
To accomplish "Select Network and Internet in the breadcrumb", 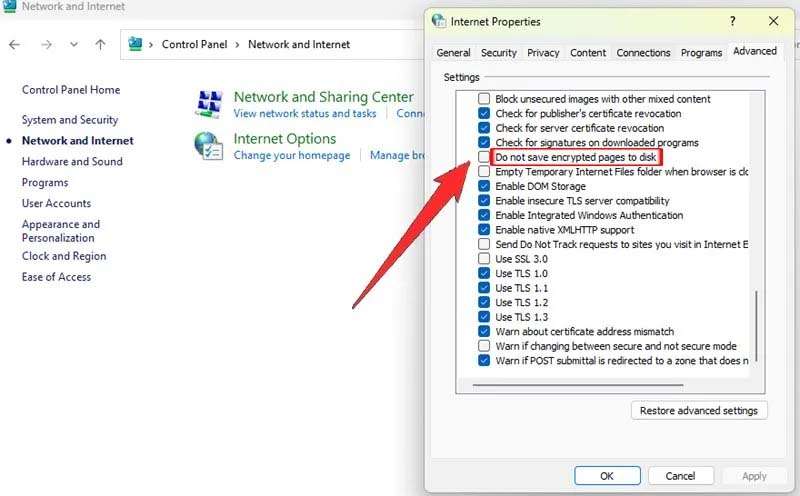I will click(299, 44).
